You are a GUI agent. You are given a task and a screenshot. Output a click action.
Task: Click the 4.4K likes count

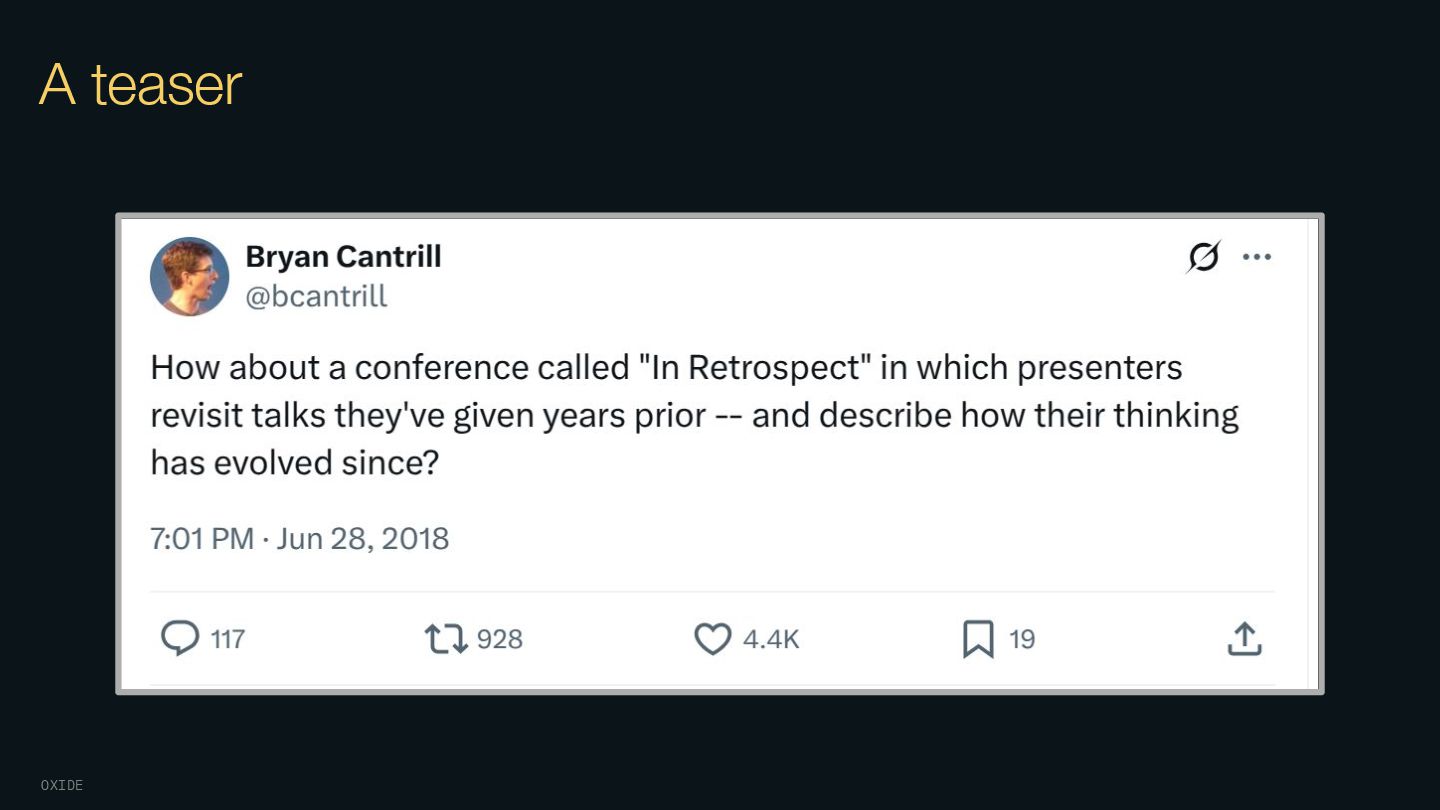(771, 639)
